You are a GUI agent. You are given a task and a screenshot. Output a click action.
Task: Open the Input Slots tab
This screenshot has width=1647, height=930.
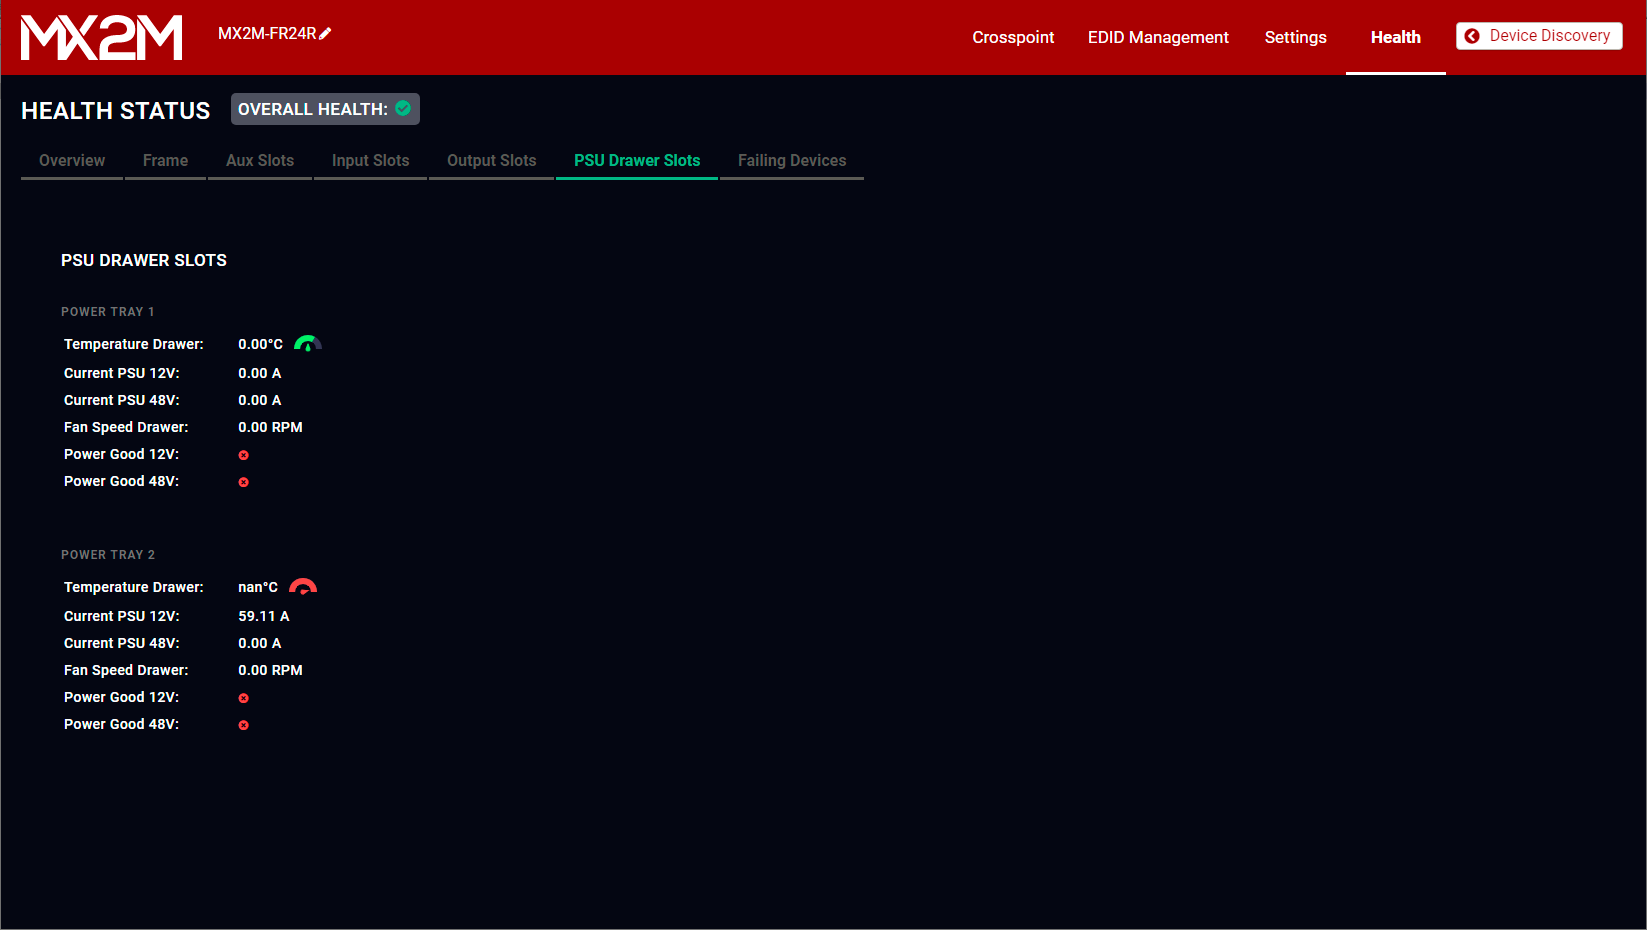coord(371,160)
